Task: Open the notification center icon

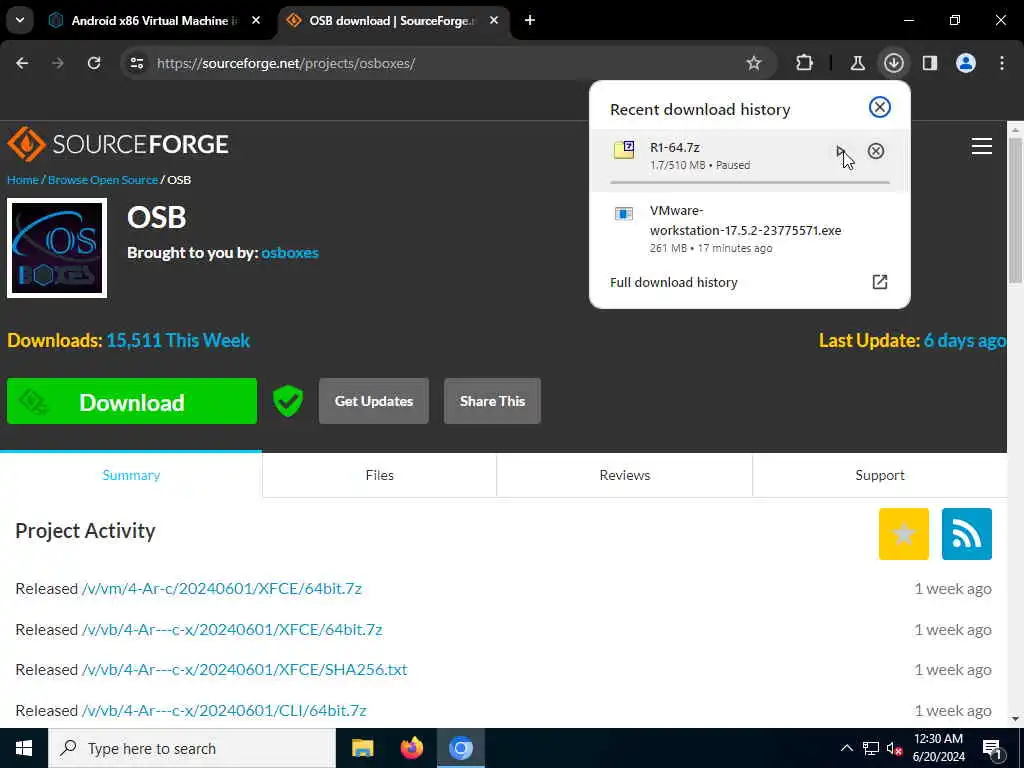Action: click(x=992, y=749)
